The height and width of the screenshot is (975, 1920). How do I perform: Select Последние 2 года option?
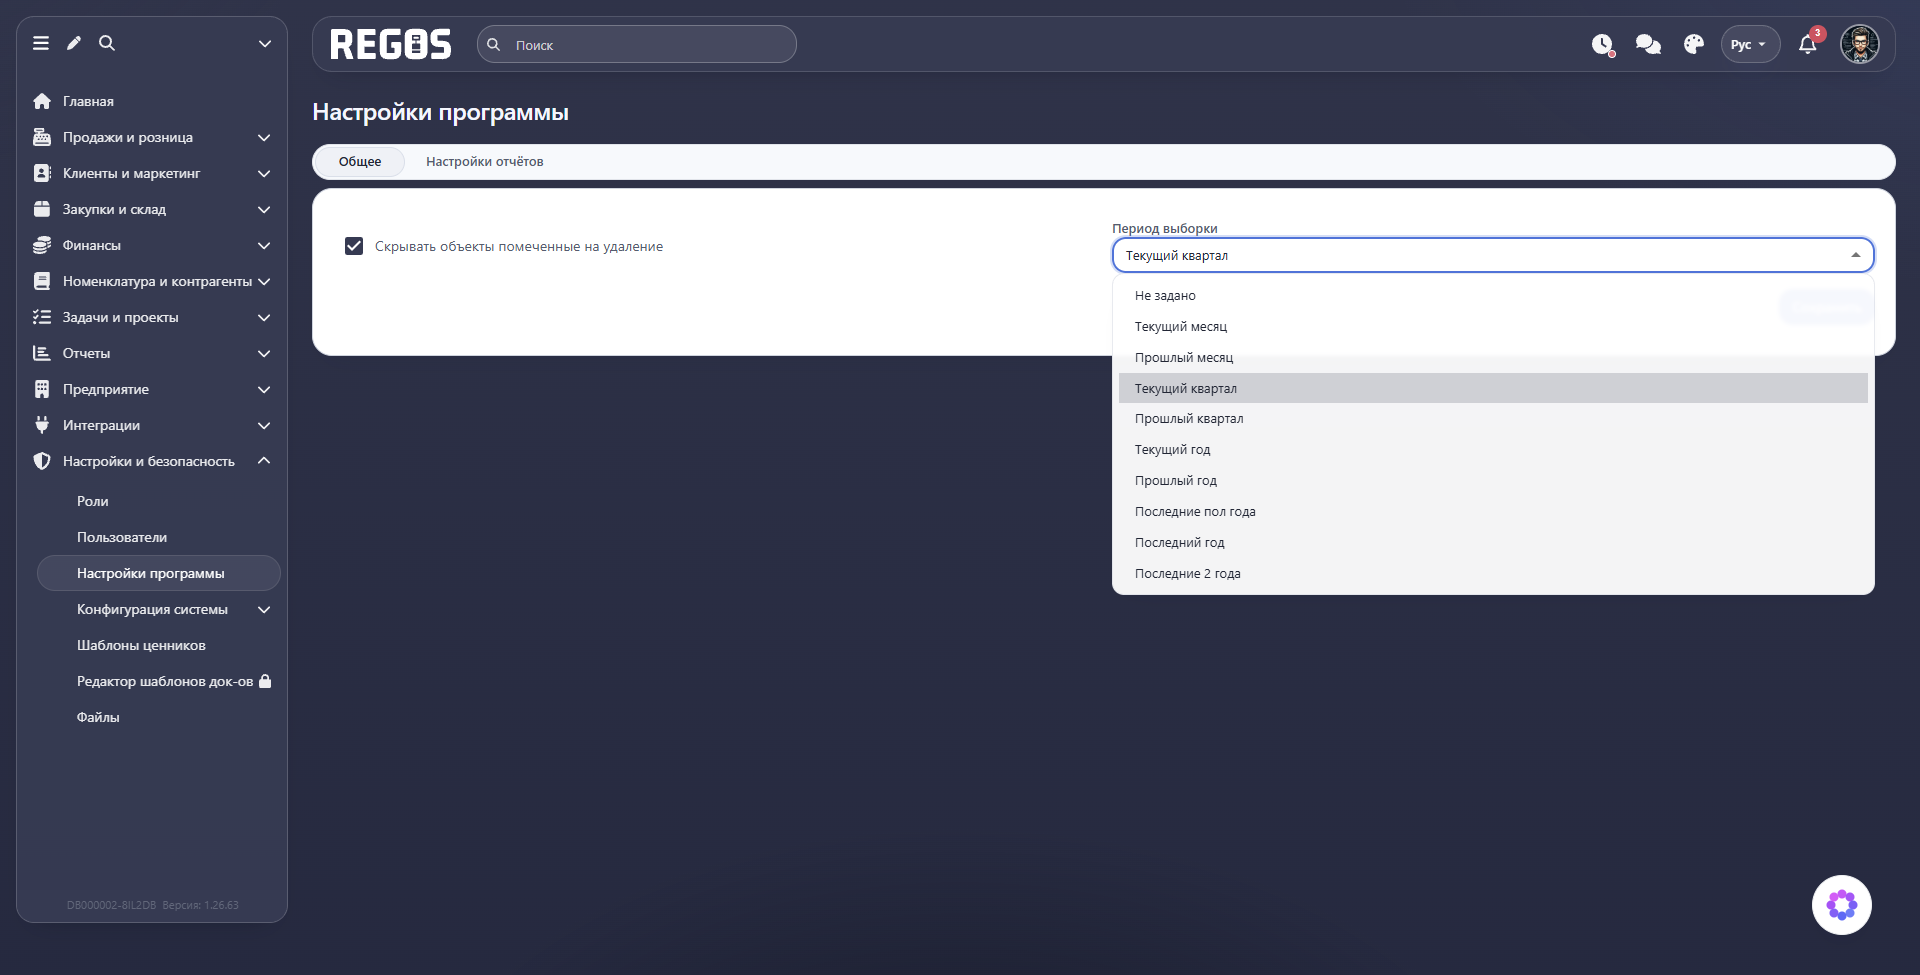1493,573
